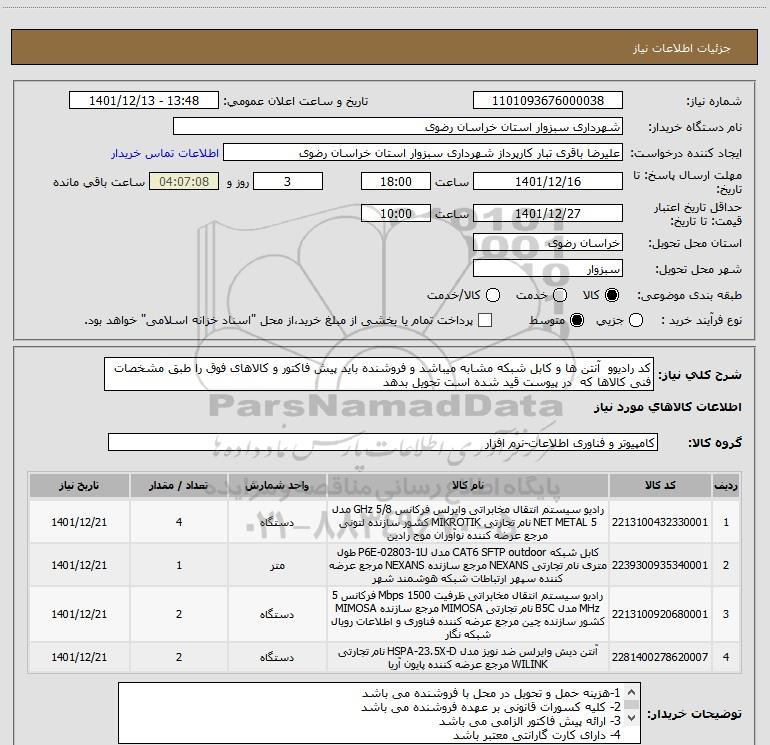Image resolution: width=770 pixels, height=745 pixels.
Task: Click the کد کالا column header
Action: coord(660,486)
